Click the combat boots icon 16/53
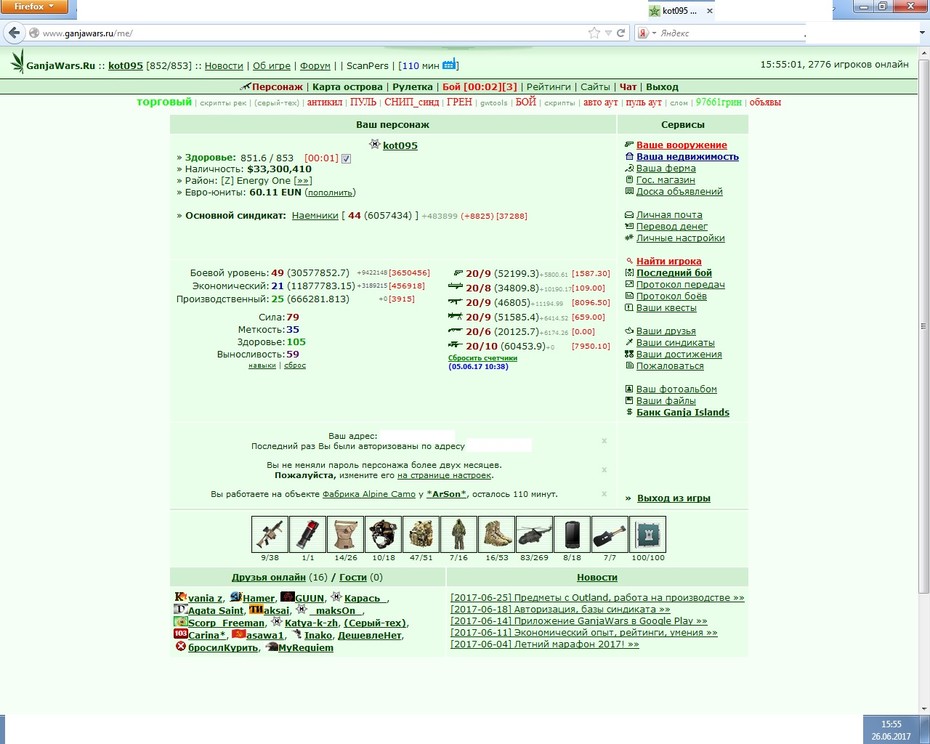This screenshot has height=744, width=930. click(496, 535)
